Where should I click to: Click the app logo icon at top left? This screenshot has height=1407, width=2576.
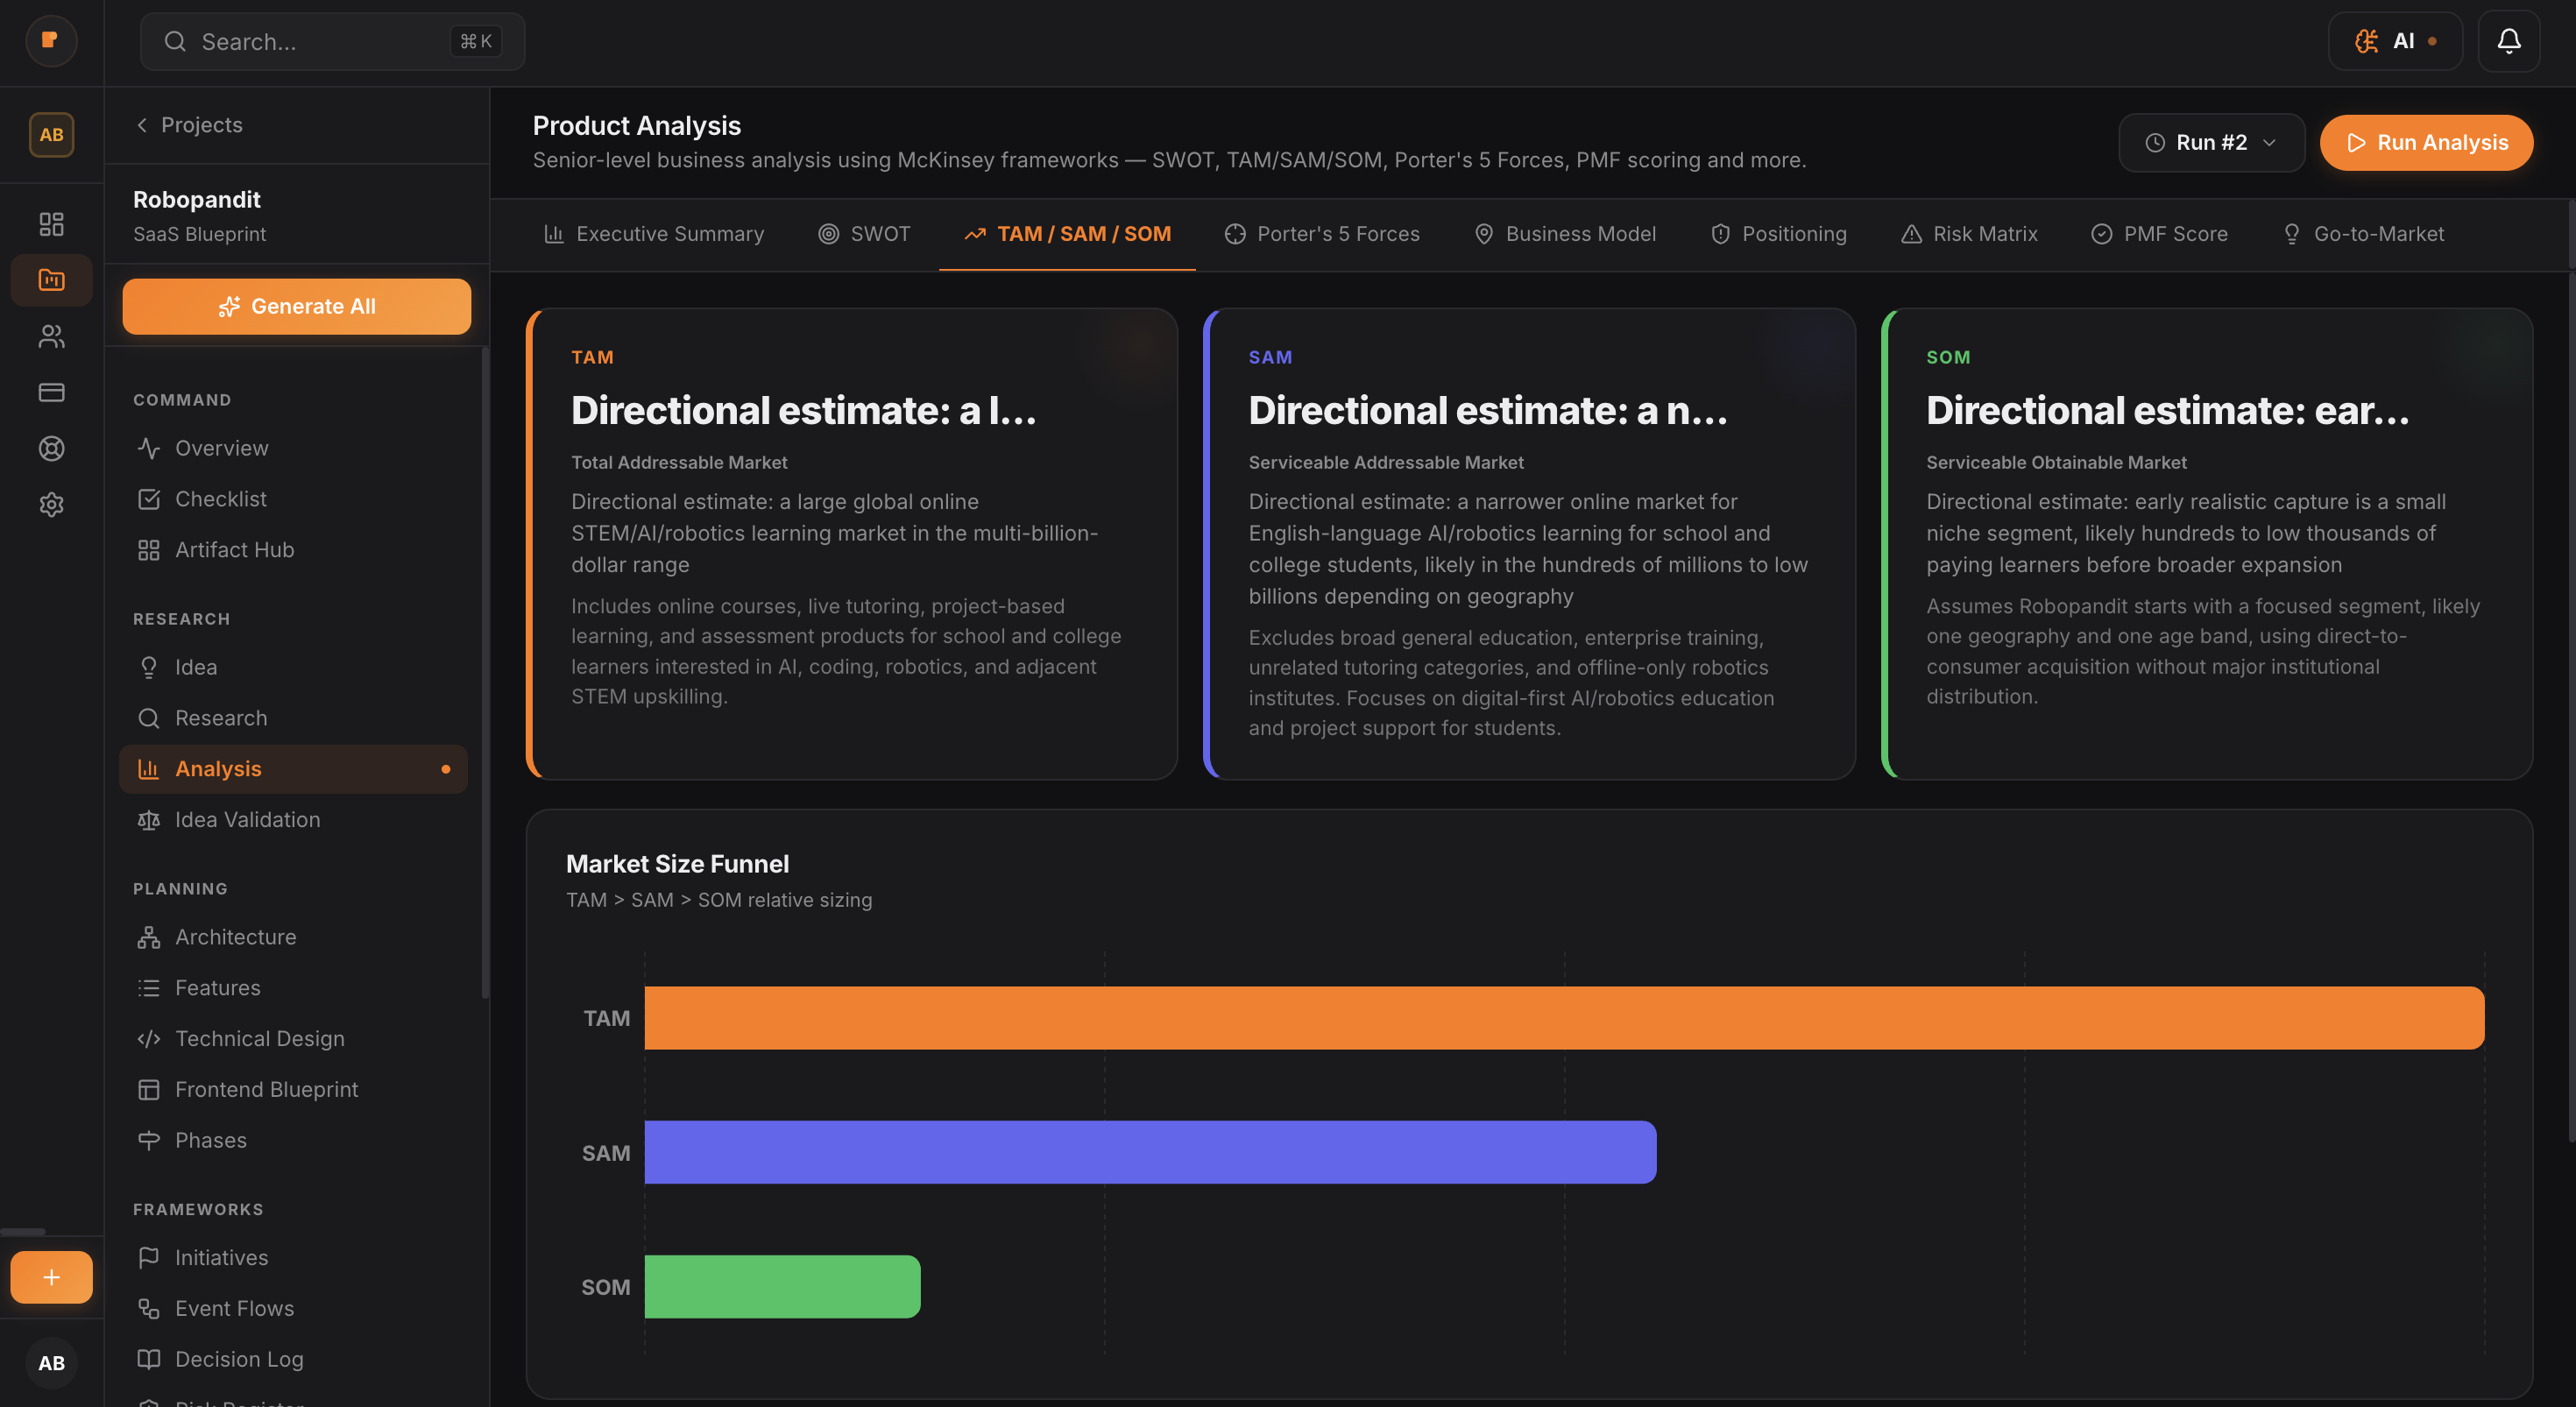pos(50,41)
